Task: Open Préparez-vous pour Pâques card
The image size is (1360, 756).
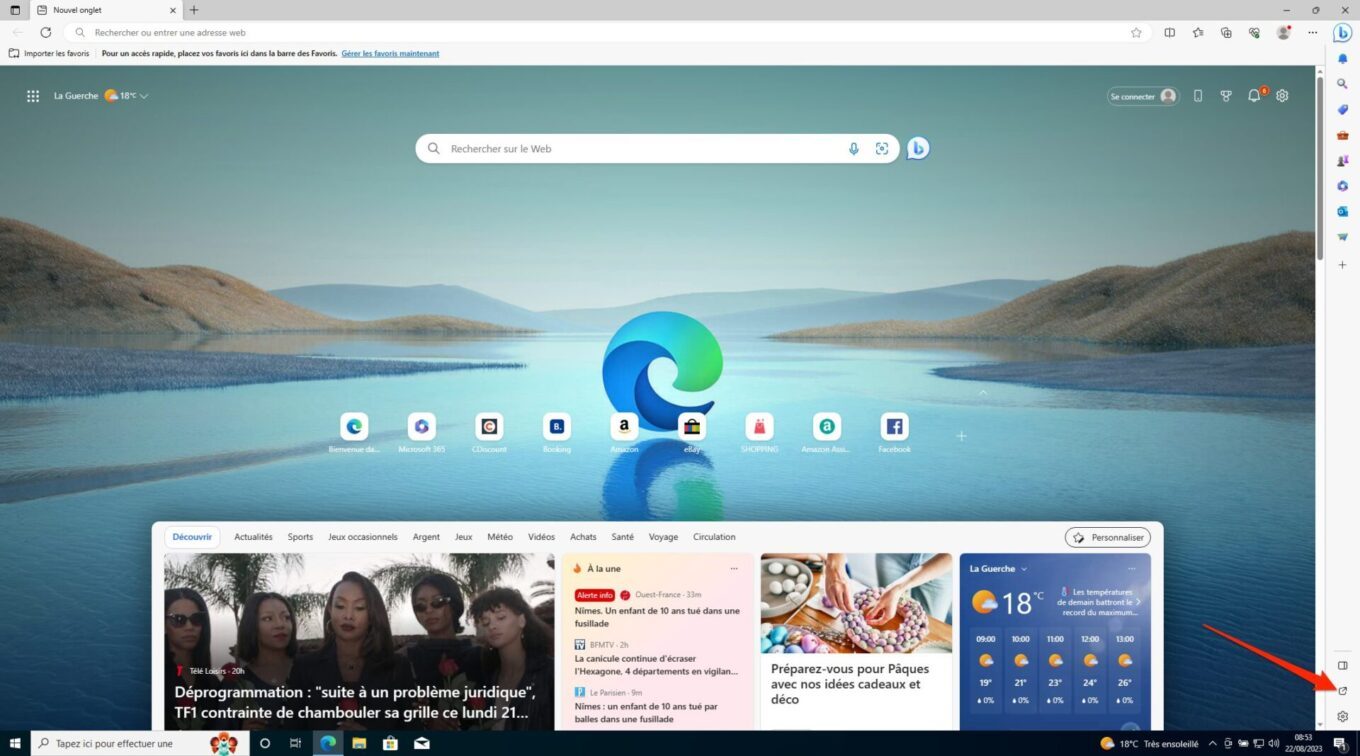Action: point(856,641)
